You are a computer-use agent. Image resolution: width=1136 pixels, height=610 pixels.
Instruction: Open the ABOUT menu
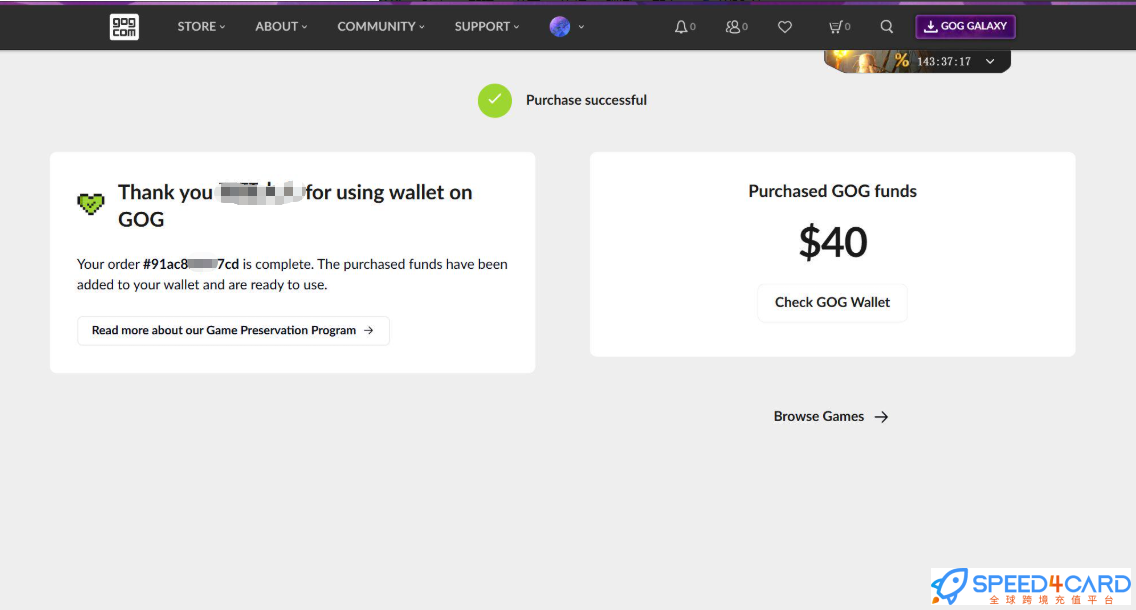pyautogui.click(x=281, y=27)
